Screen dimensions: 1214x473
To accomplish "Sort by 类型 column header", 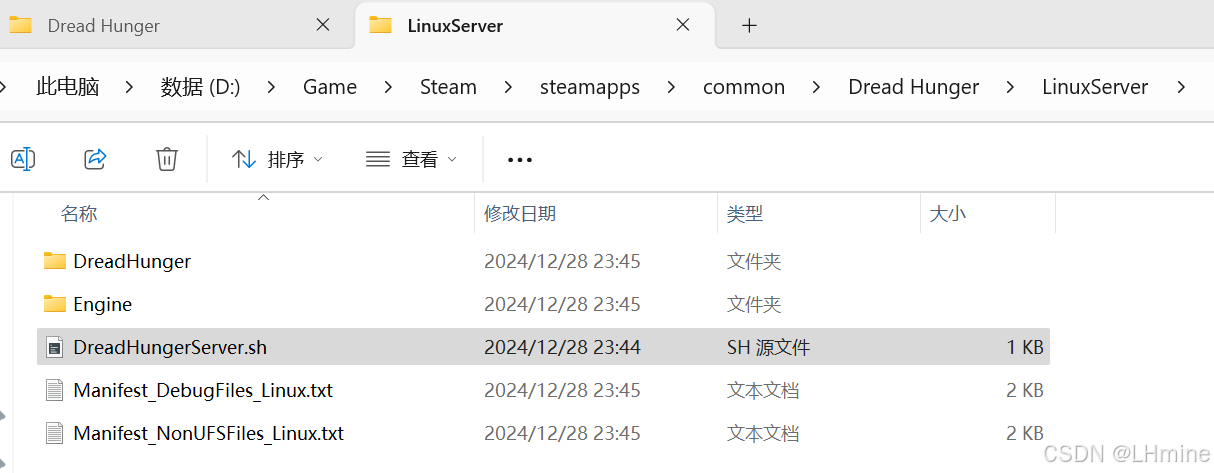I will click(x=745, y=213).
